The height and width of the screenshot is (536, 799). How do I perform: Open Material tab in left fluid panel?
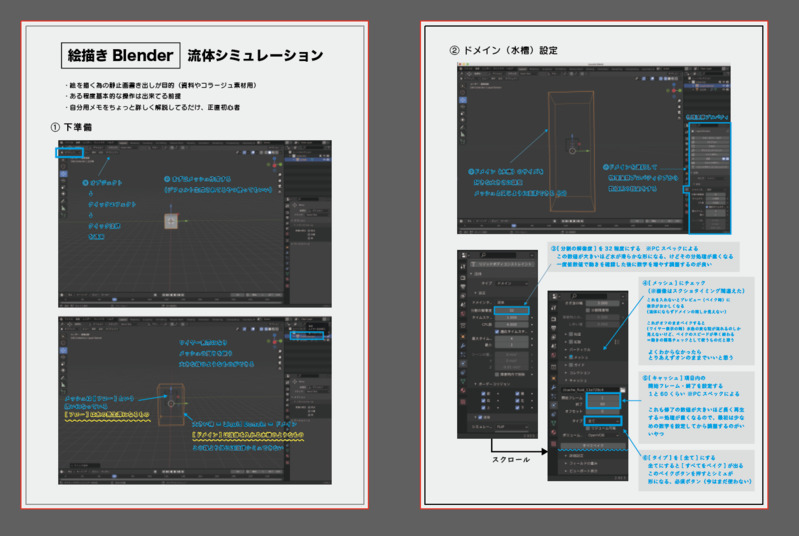point(463,390)
